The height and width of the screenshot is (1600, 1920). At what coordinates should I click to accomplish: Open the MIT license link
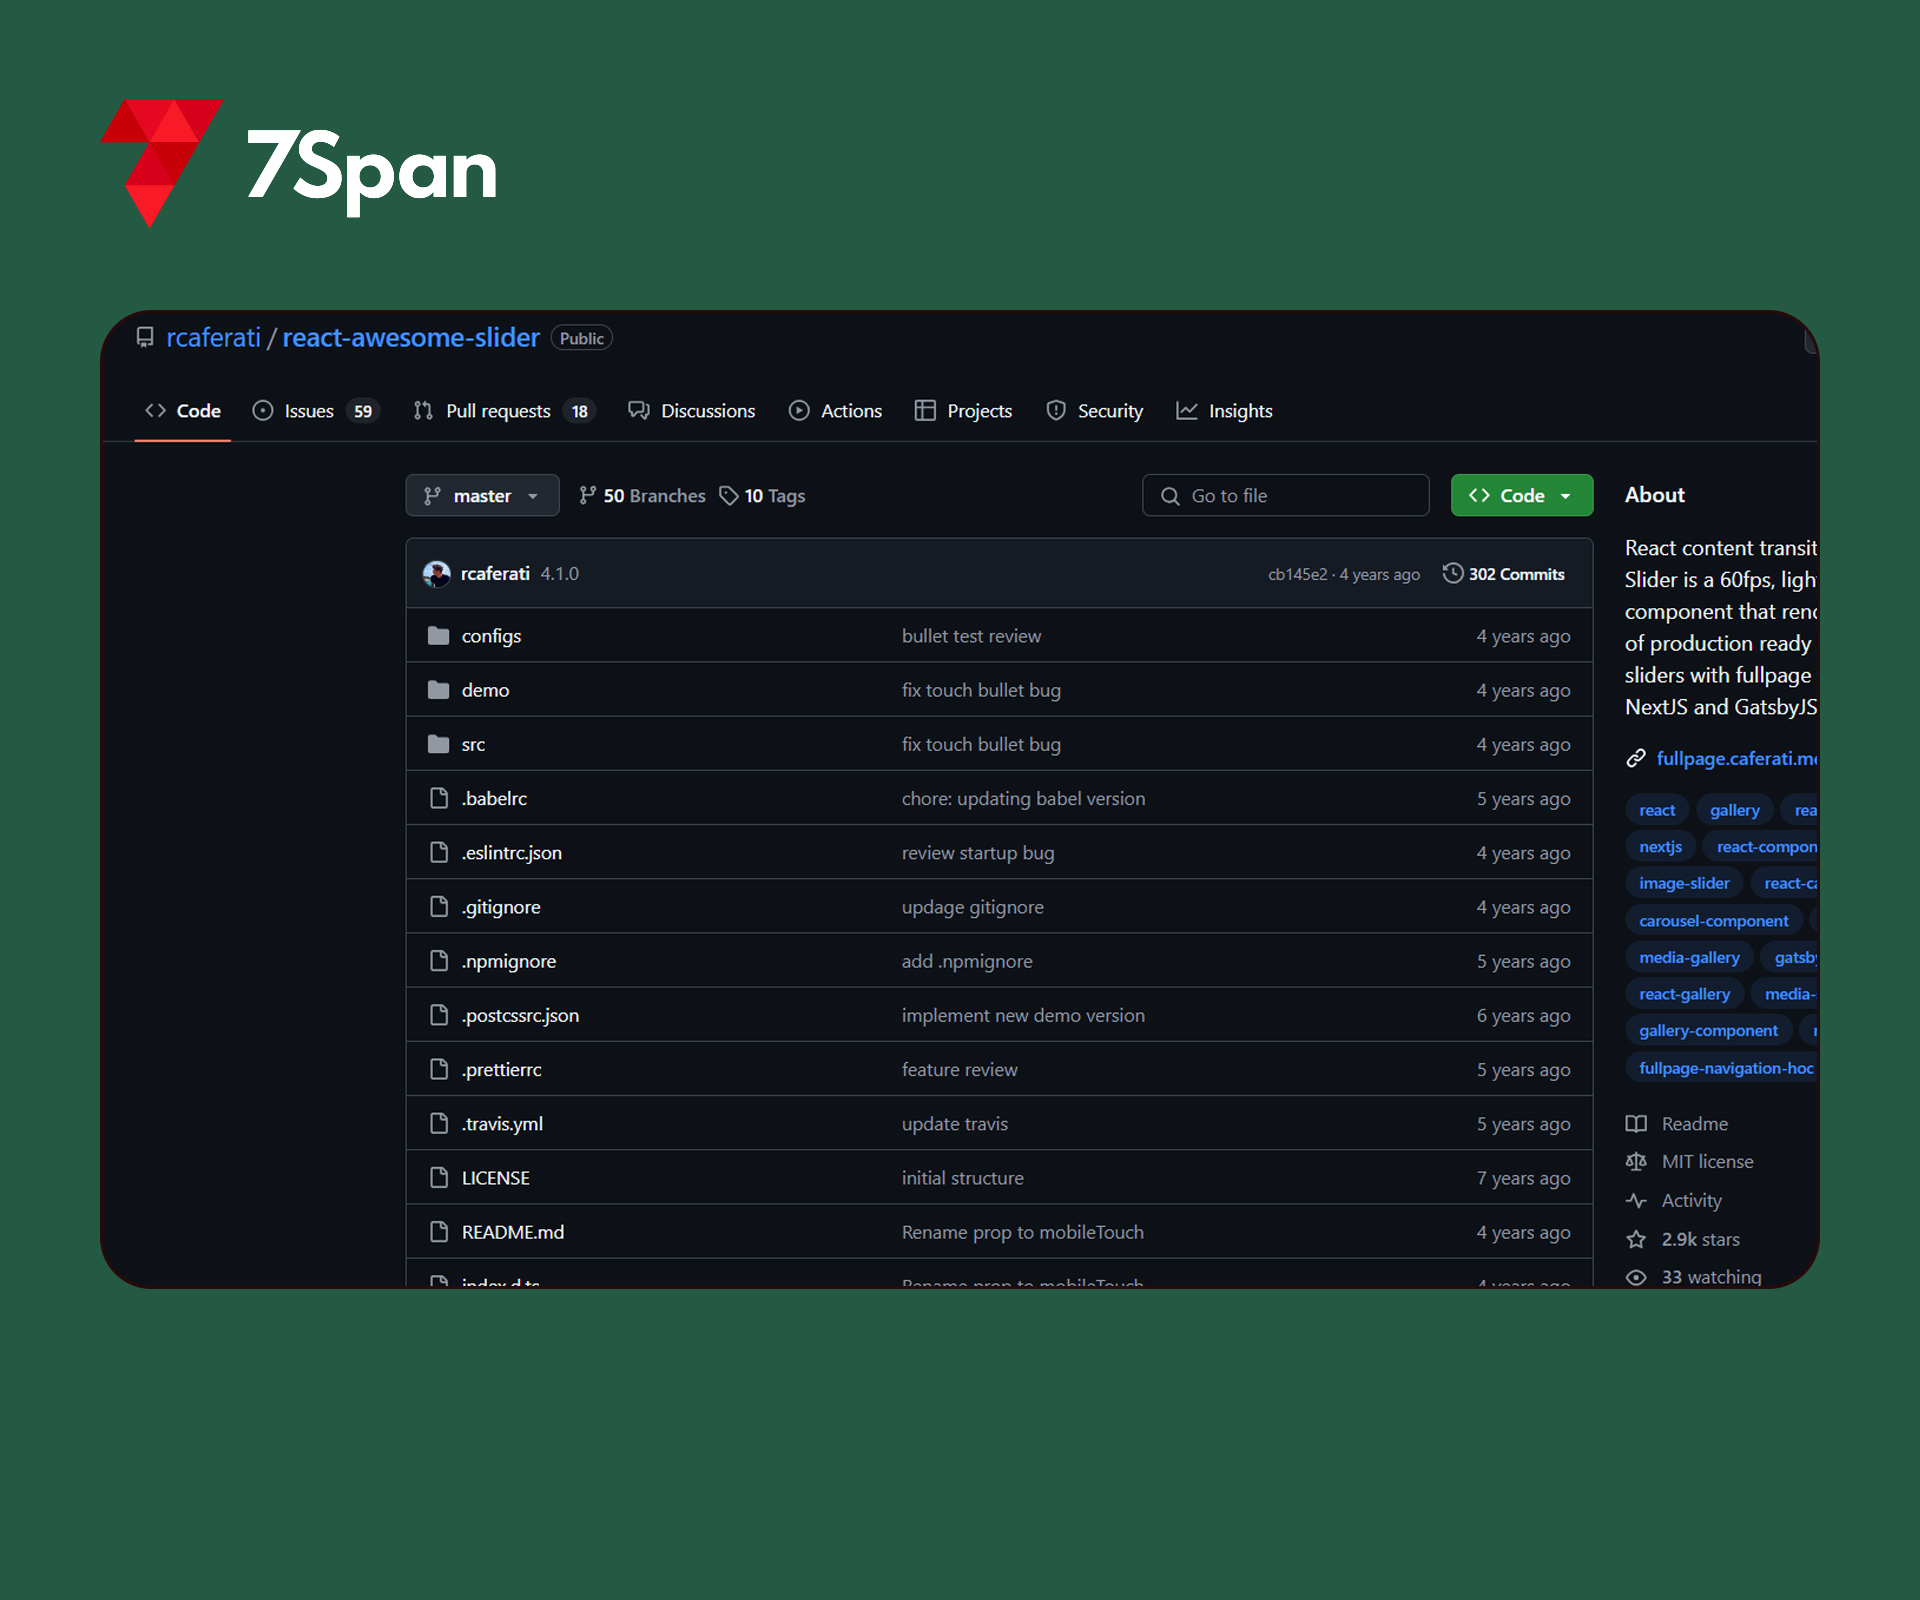click(1707, 1162)
